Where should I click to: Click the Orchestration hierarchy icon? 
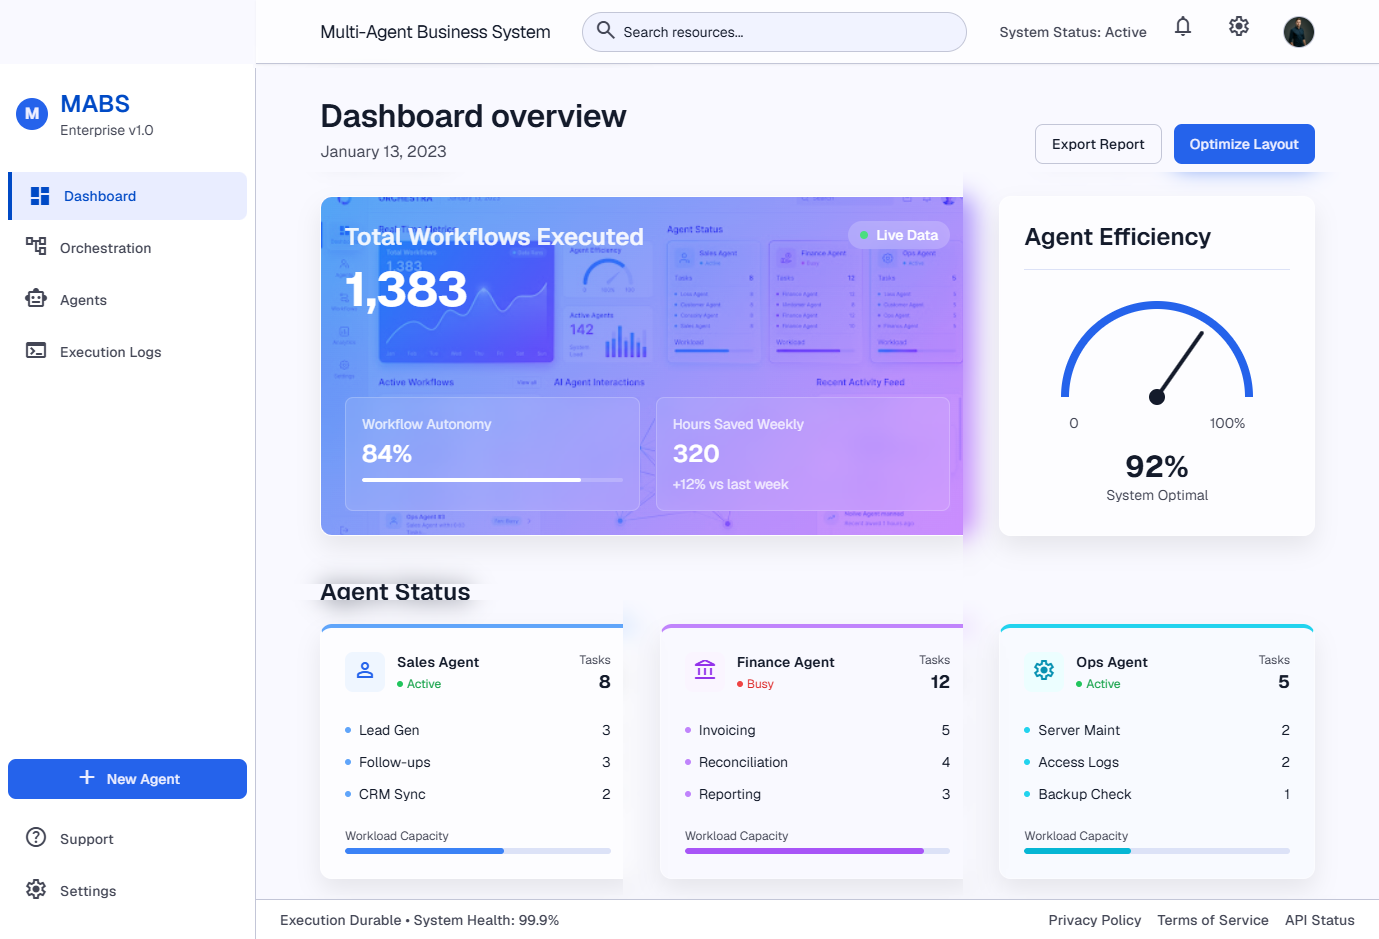click(x=36, y=246)
